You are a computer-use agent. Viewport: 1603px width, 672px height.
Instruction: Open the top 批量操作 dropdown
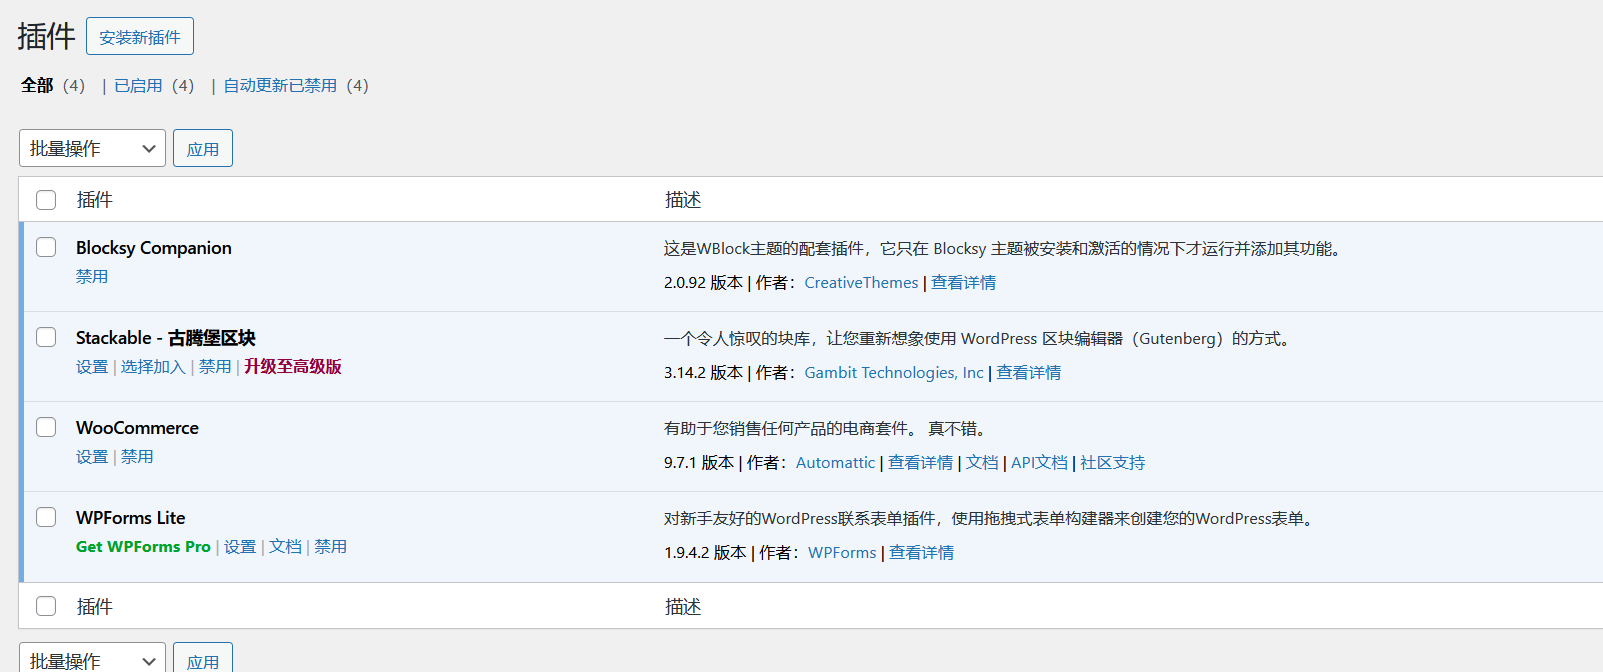[x=92, y=148]
